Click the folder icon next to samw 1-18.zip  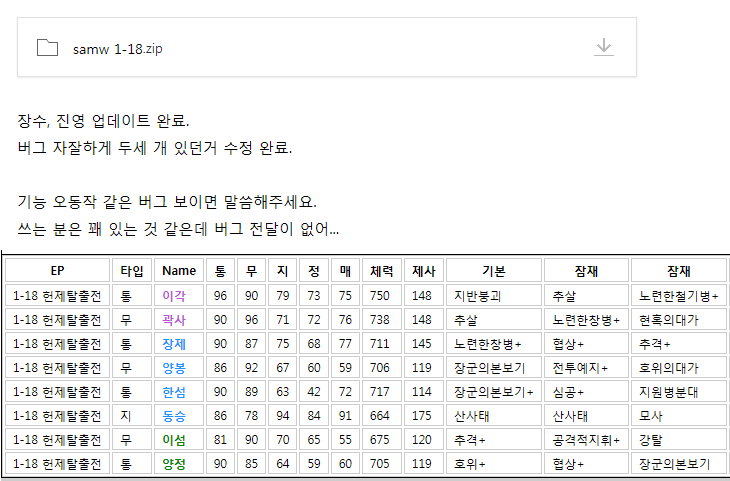(47, 48)
